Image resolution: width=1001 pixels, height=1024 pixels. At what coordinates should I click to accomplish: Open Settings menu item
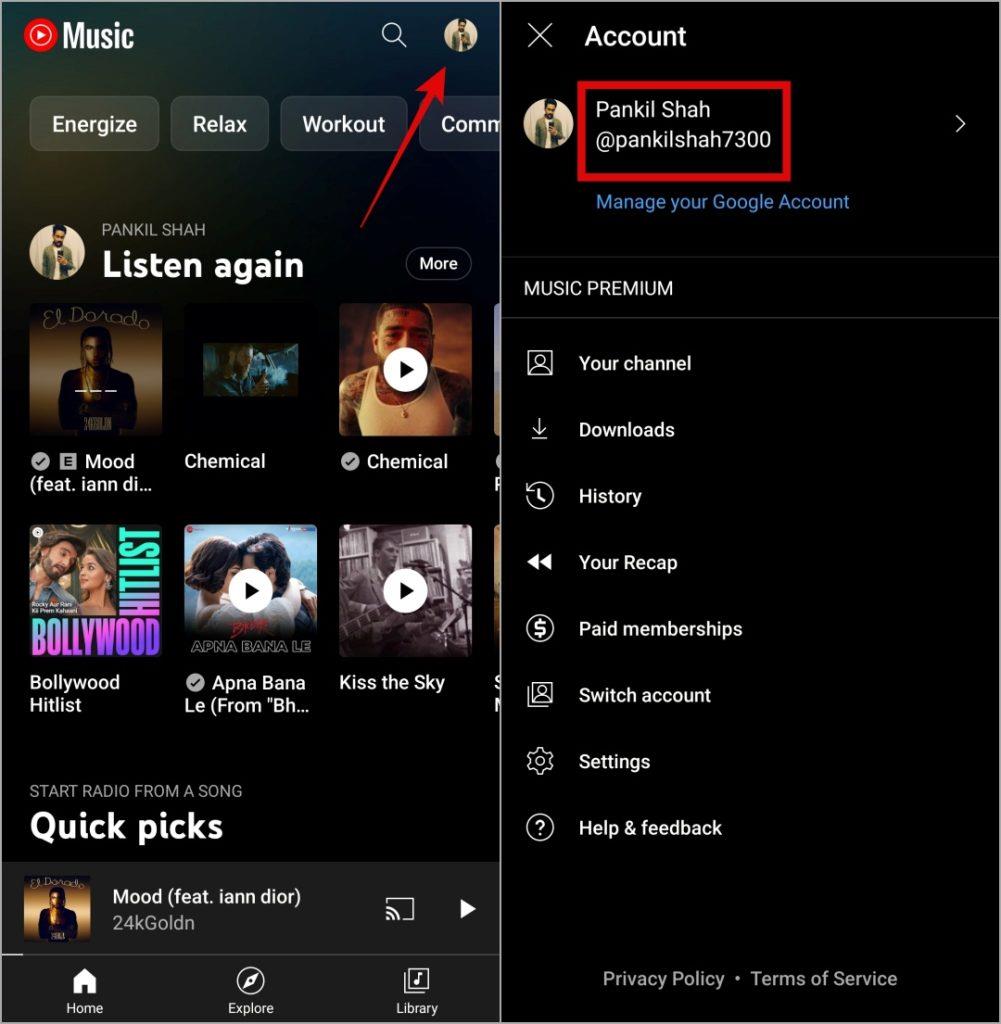(750, 761)
